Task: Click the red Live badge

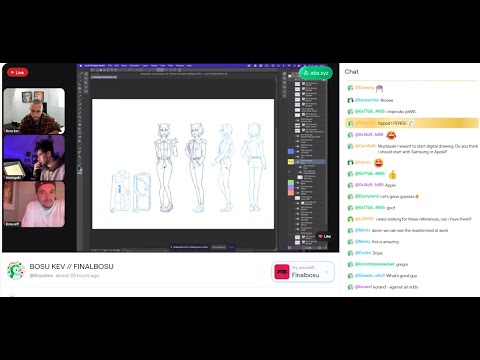Action: point(17,72)
